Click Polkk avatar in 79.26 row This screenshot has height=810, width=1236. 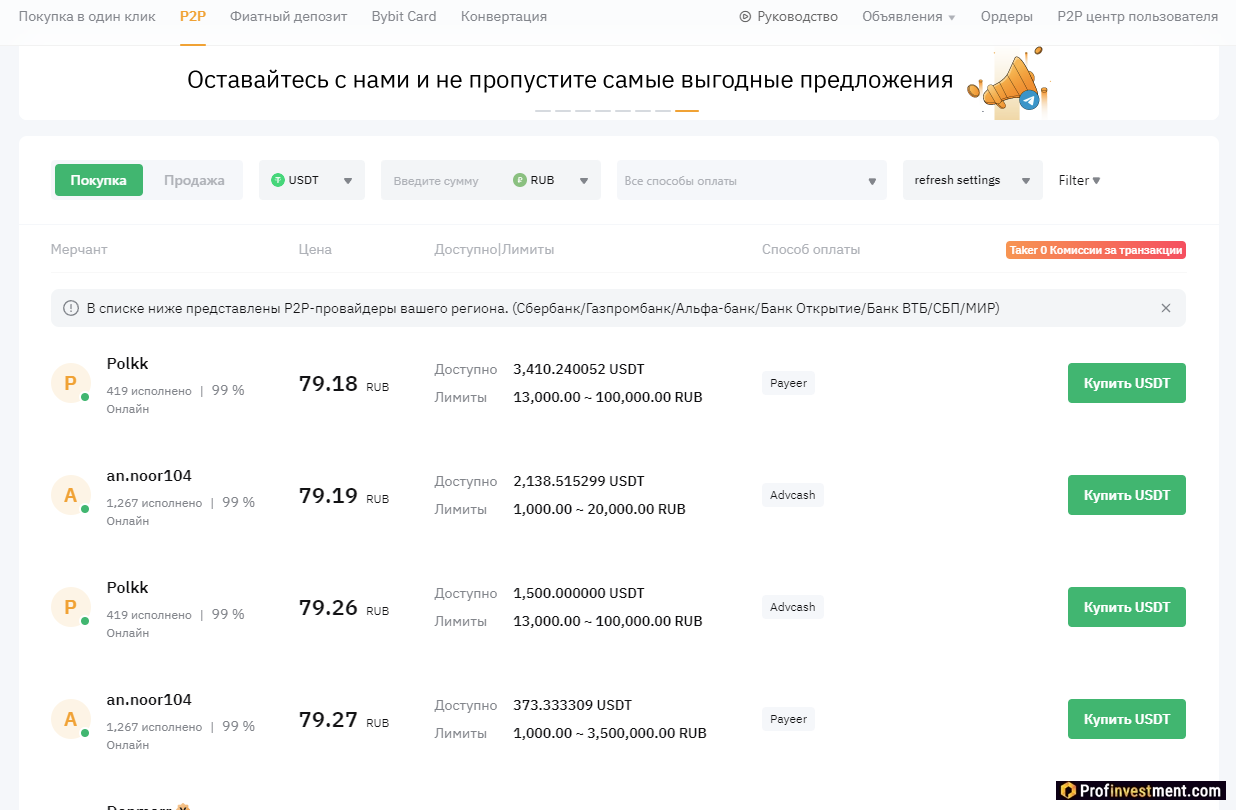click(x=71, y=607)
